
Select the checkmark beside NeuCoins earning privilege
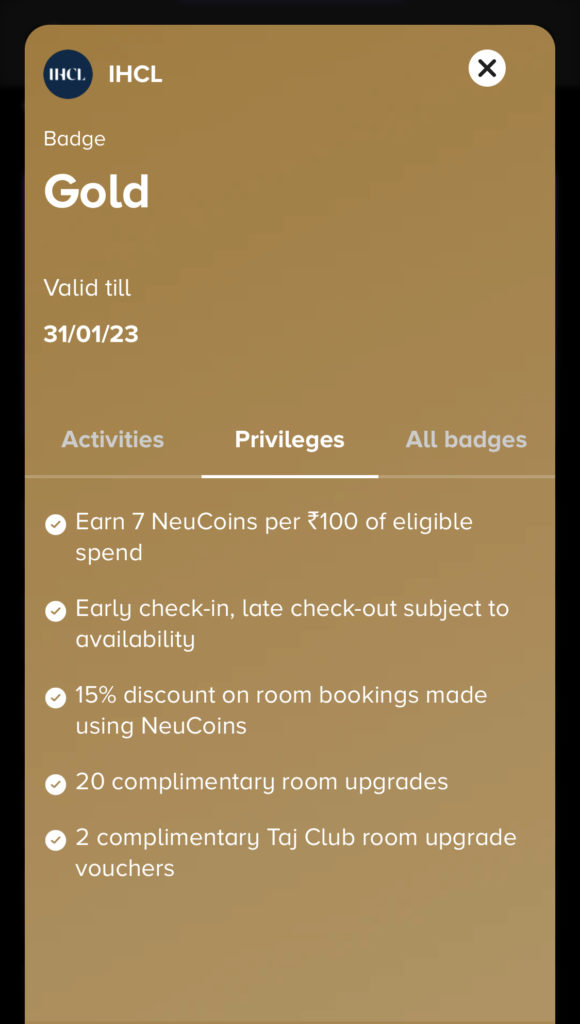55,523
